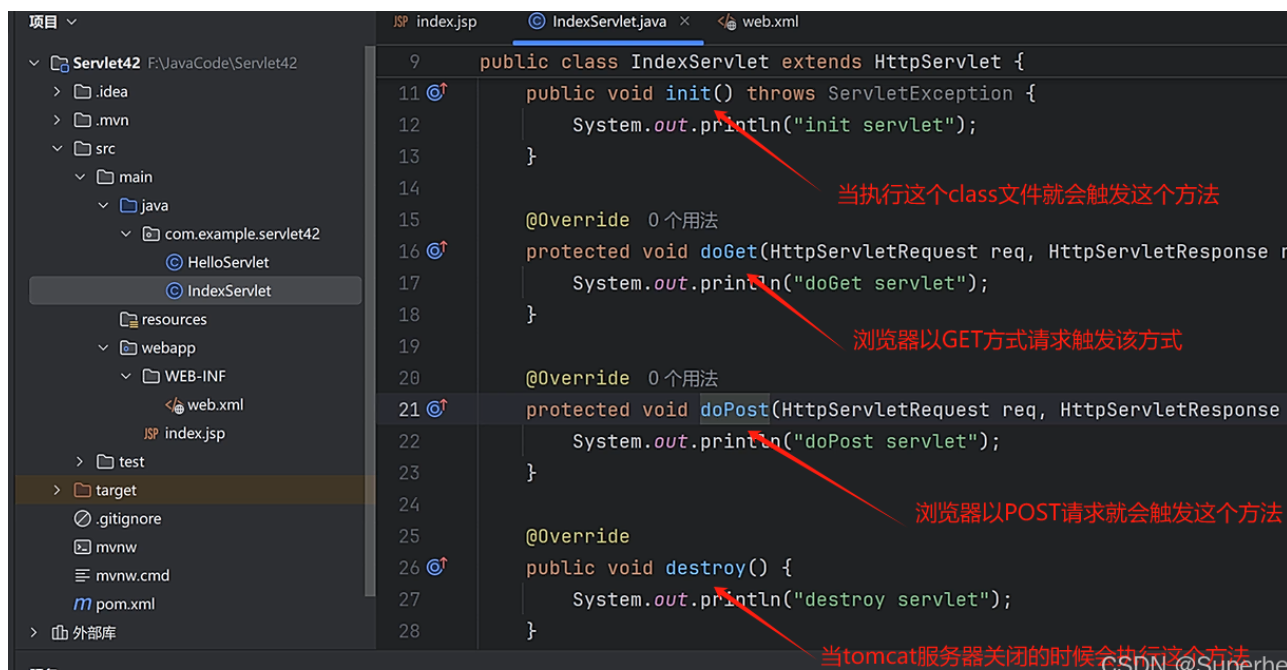Click override gutter icon on line 11

(437, 93)
